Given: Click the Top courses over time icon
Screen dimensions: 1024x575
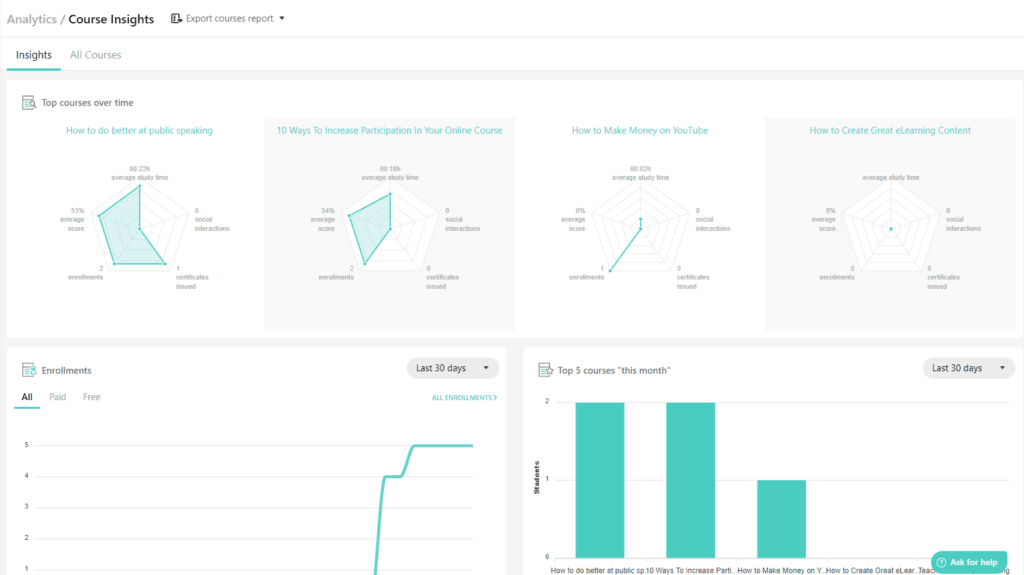Looking at the screenshot, I should [28, 103].
